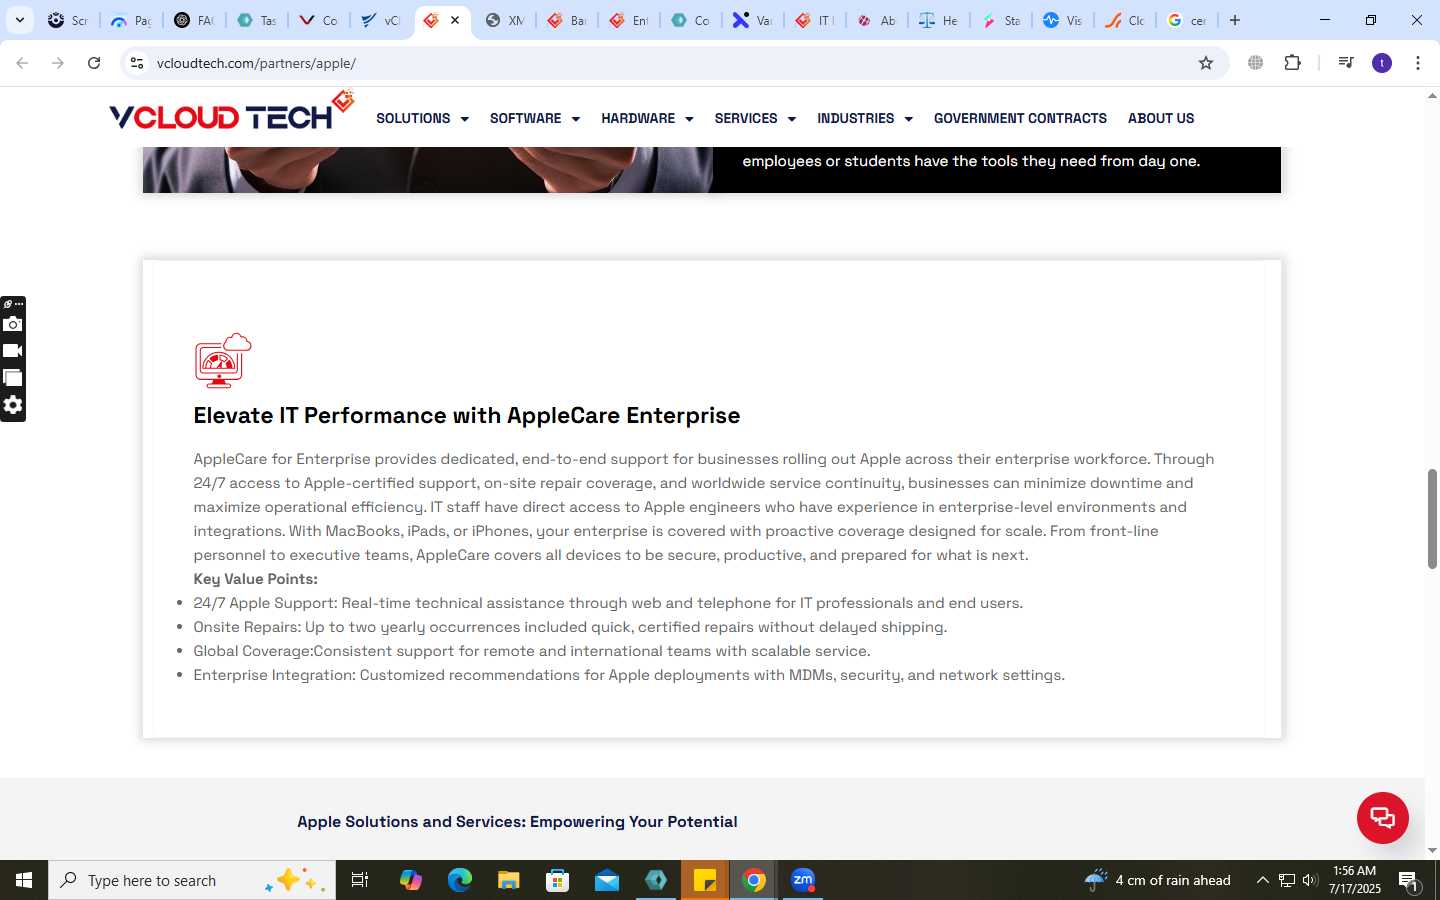Viewport: 1440px width, 900px height.
Task: Switch to the 'FA' tab
Action: [193, 20]
